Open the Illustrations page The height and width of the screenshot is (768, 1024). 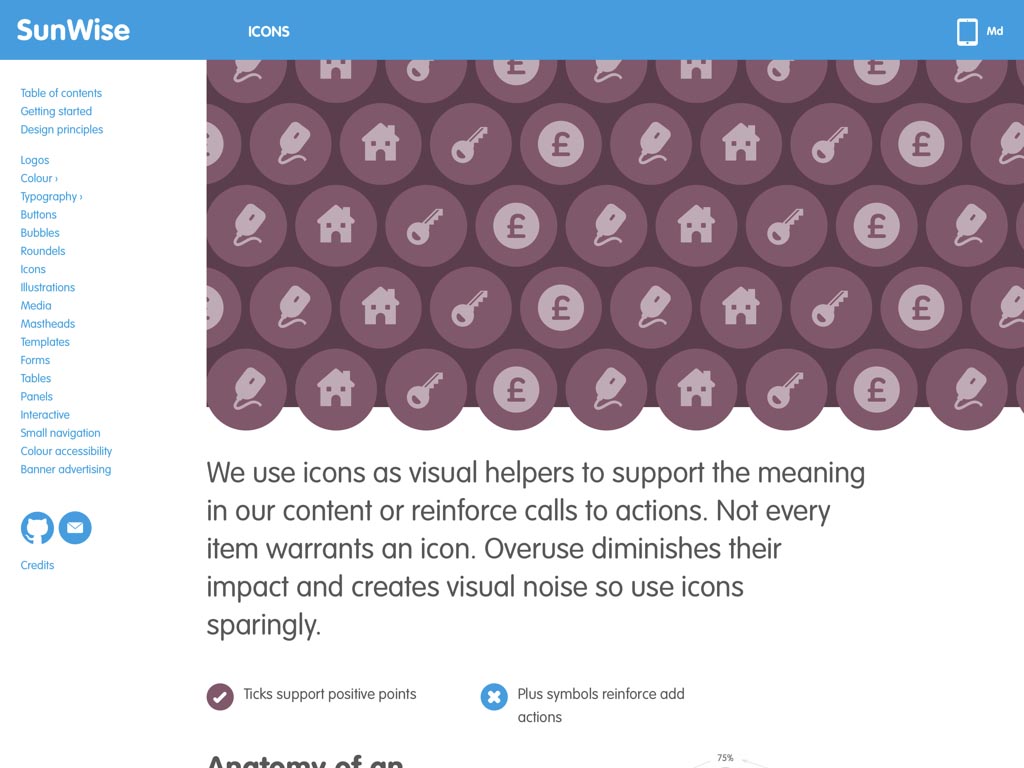pyautogui.click(x=48, y=287)
